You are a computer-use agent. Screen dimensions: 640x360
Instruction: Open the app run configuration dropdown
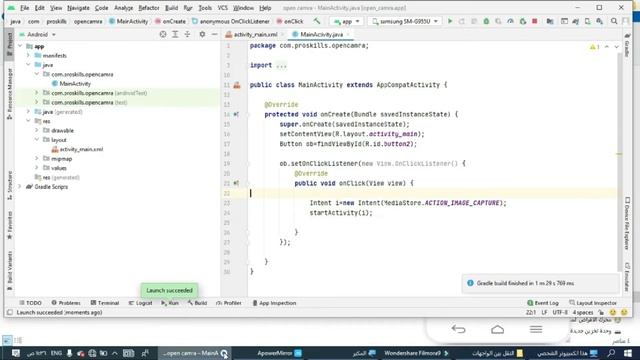(347, 21)
